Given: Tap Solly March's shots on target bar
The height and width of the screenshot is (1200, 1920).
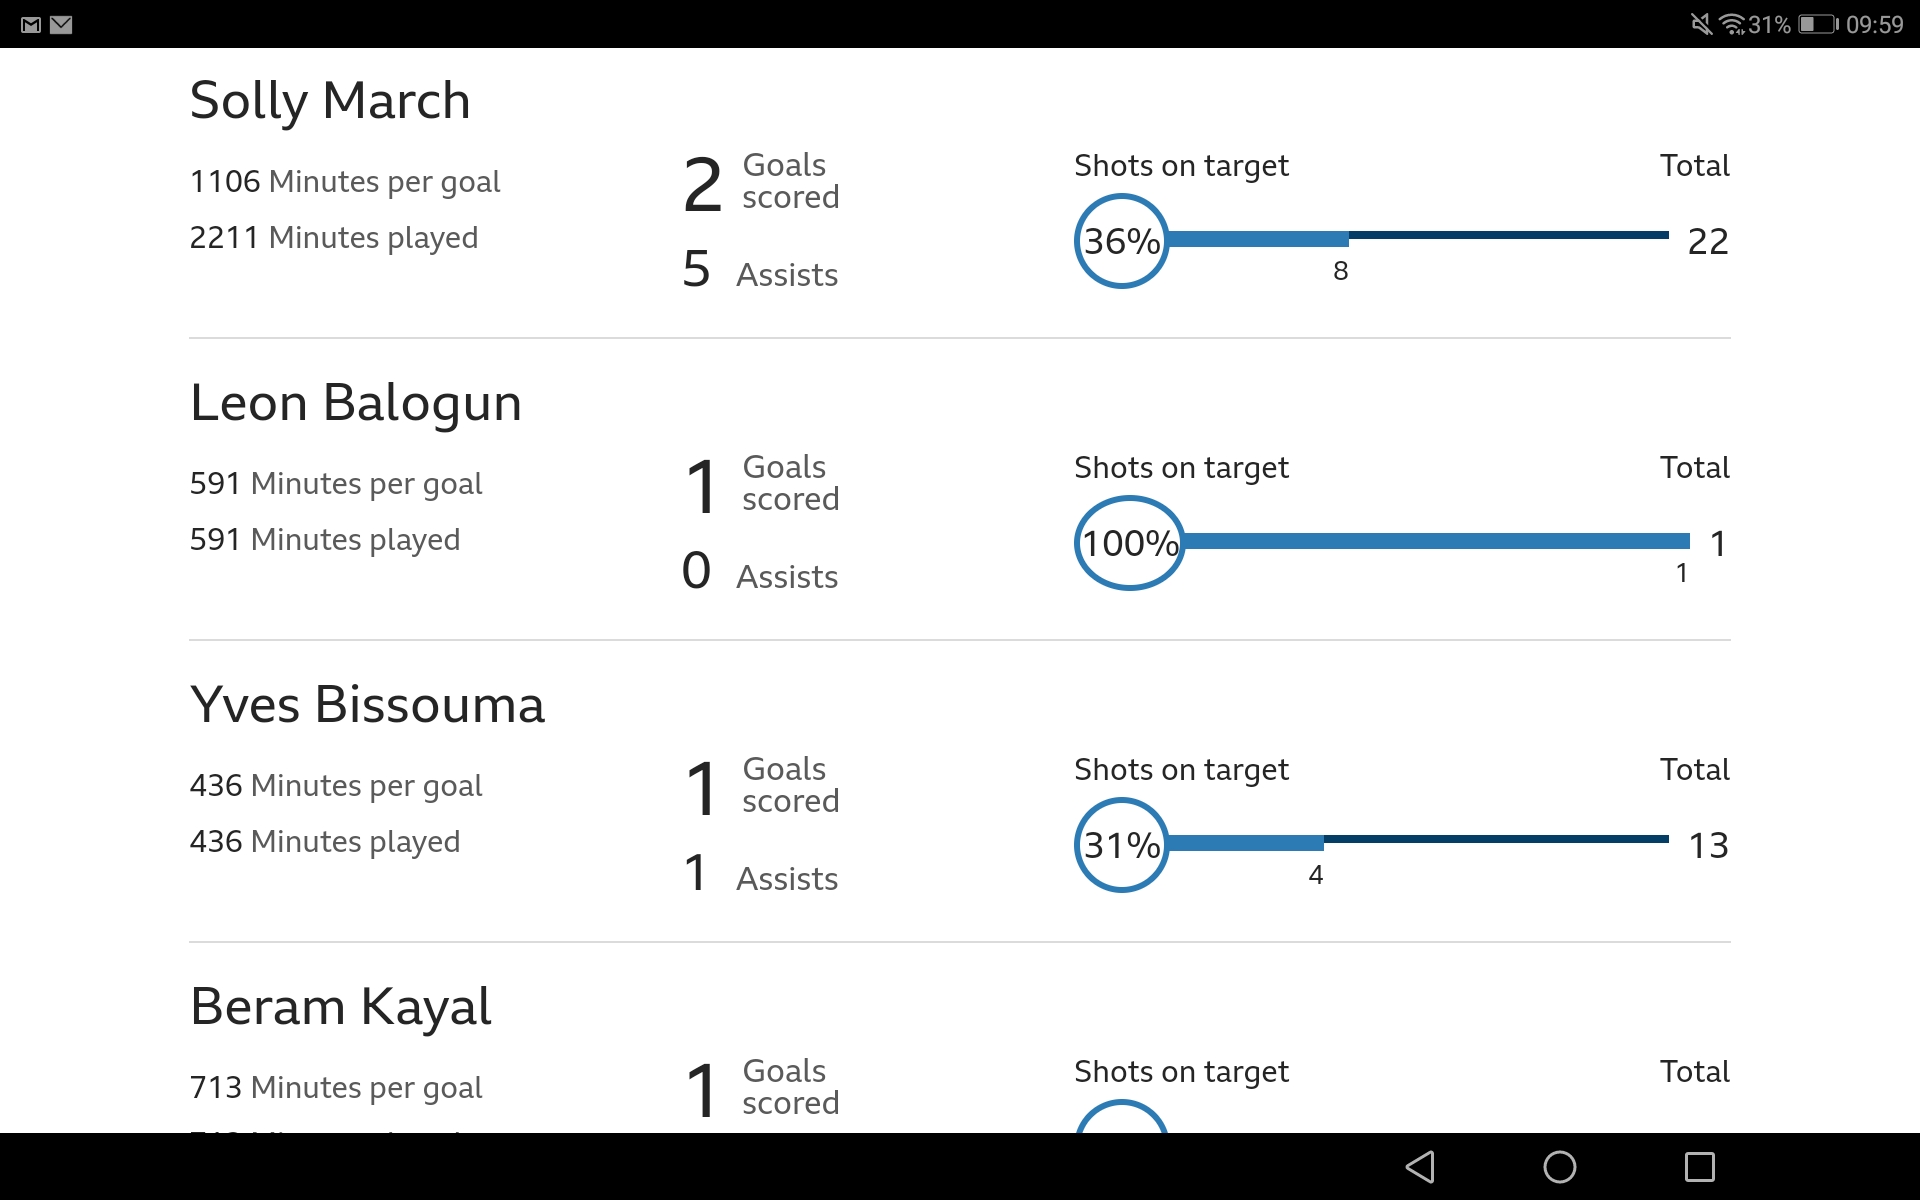Looking at the screenshot, I should pos(1418,238).
